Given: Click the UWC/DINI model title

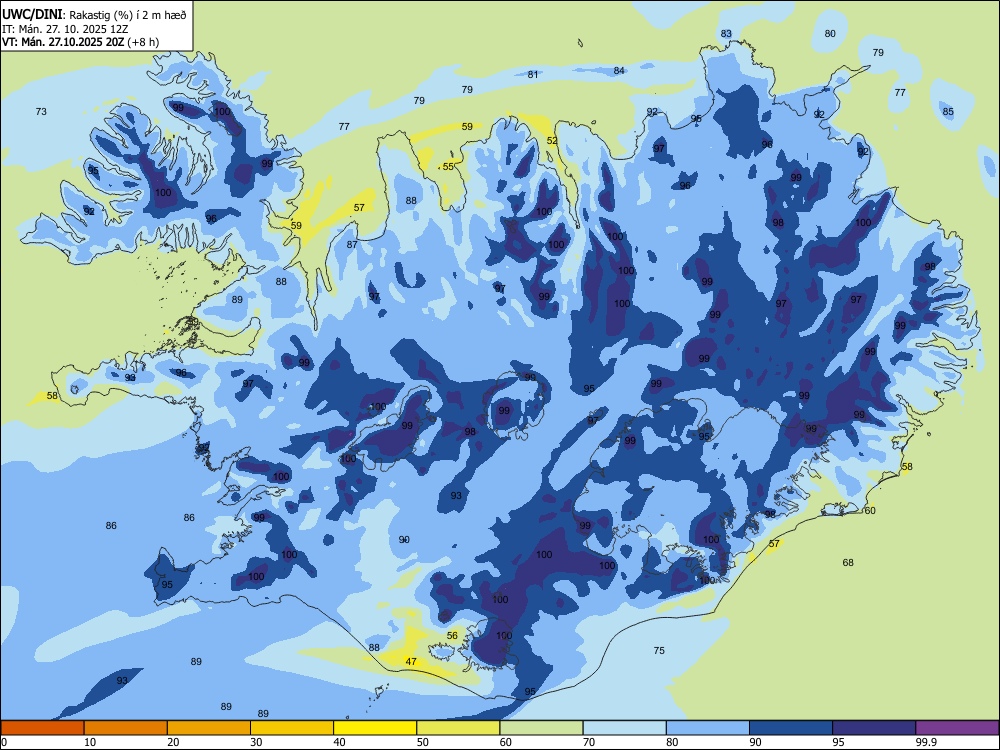Looking at the screenshot, I should [32, 14].
